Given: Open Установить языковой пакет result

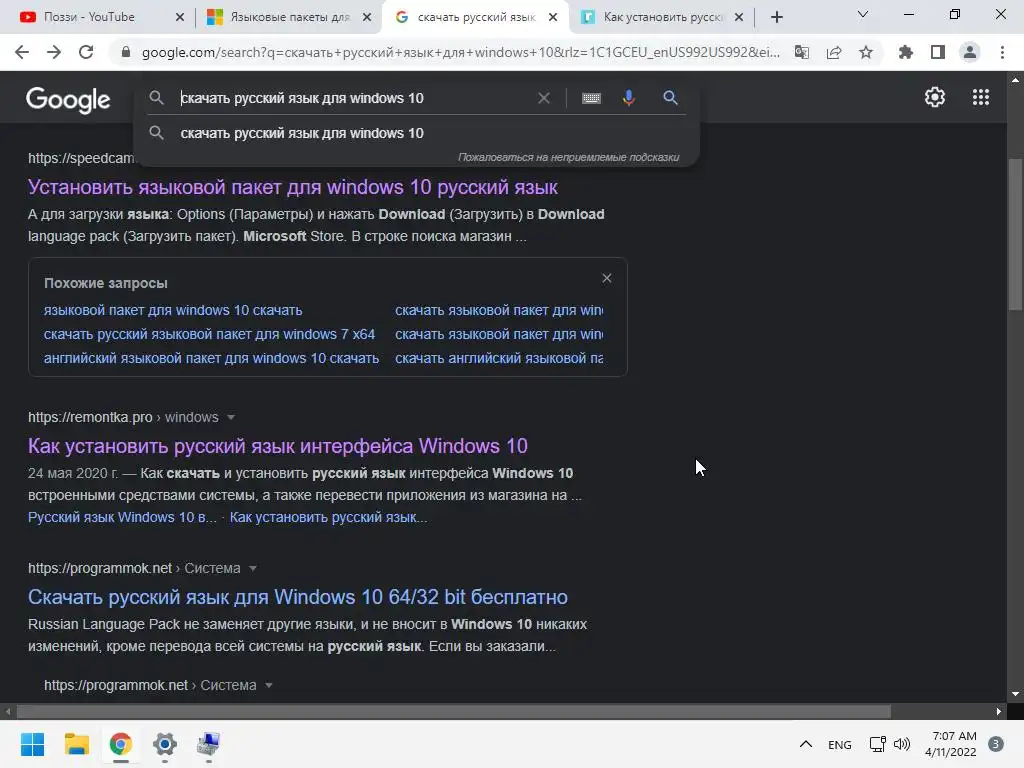Looking at the screenshot, I should tap(293, 187).
